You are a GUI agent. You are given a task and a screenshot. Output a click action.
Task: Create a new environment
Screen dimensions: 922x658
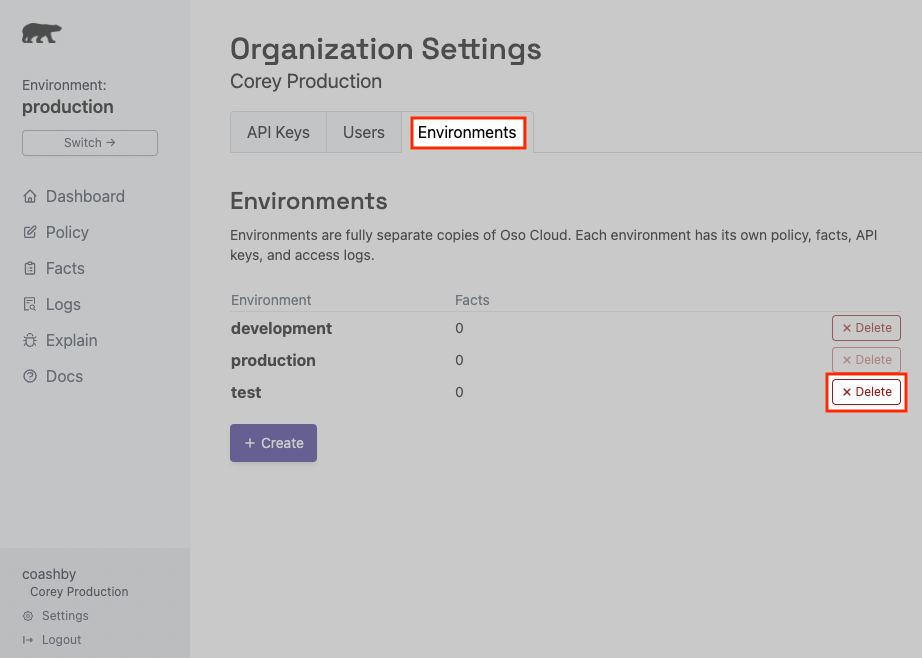(273, 443)
